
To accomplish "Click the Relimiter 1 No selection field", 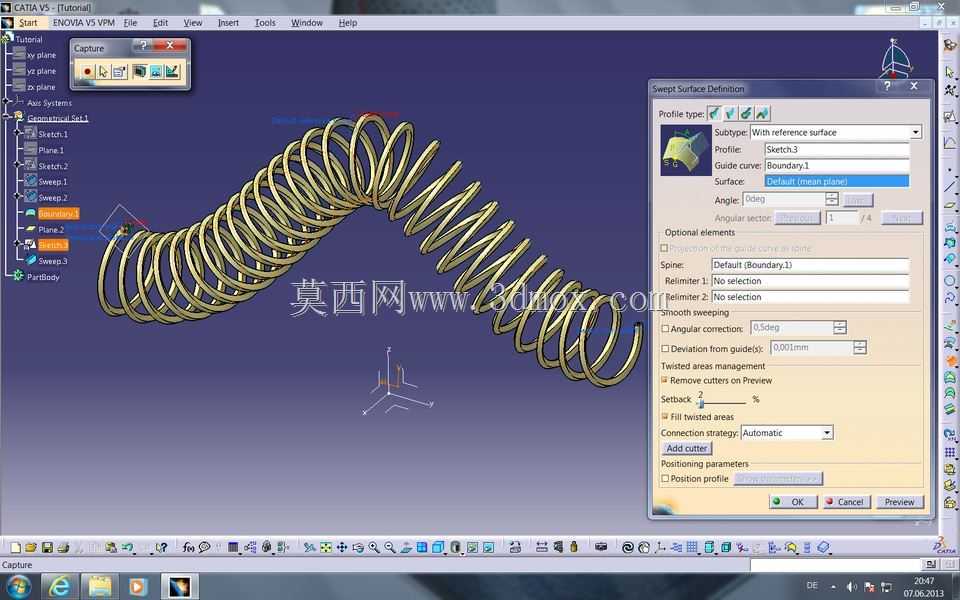I will coord(811,281).
